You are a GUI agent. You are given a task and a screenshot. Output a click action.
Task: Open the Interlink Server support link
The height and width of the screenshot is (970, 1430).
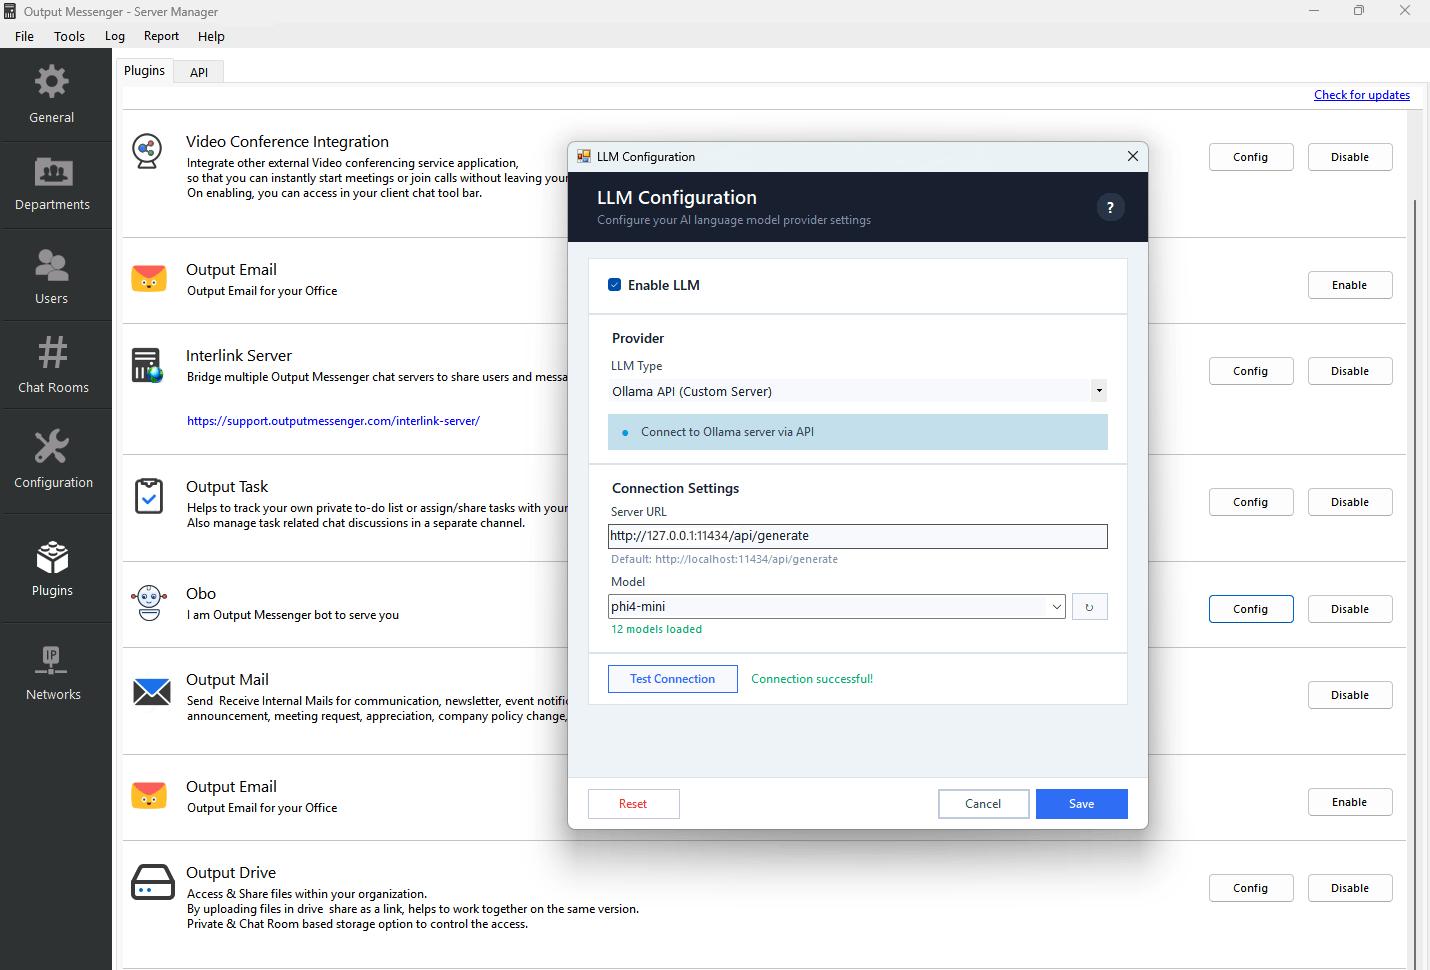coord(333,421)
